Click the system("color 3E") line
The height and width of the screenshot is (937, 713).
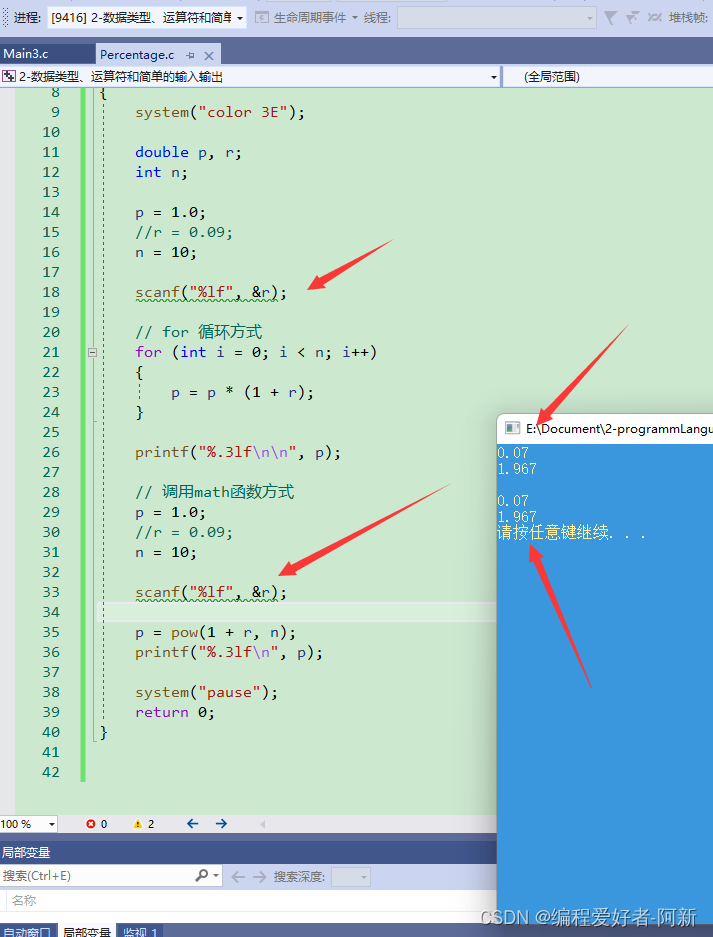point(220,112)
